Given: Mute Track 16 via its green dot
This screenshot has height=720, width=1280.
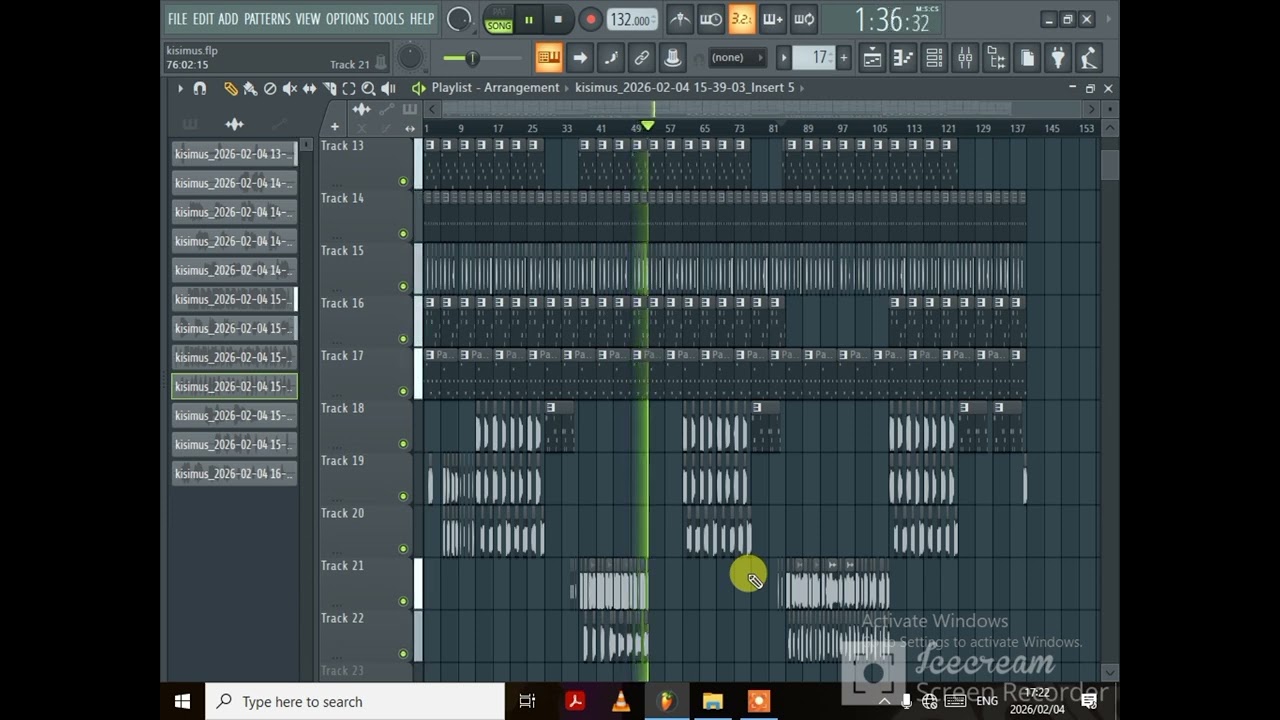Looking at the screenshot, I should tap(403, 339).
